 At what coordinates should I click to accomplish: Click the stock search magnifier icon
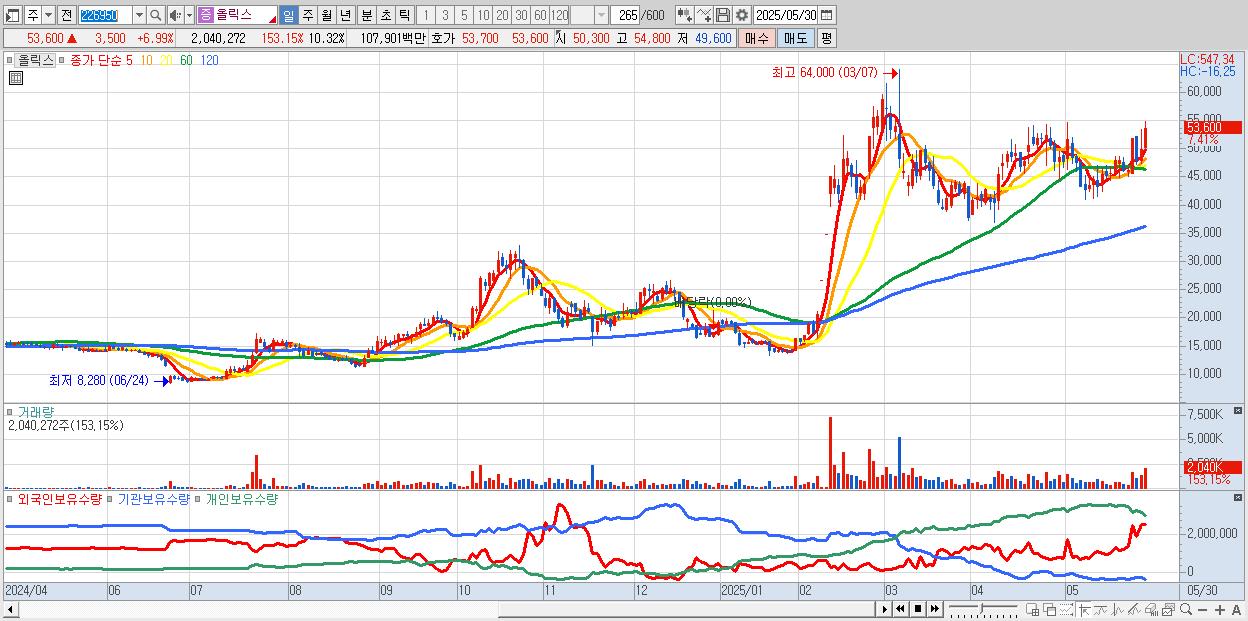(156, 15)
